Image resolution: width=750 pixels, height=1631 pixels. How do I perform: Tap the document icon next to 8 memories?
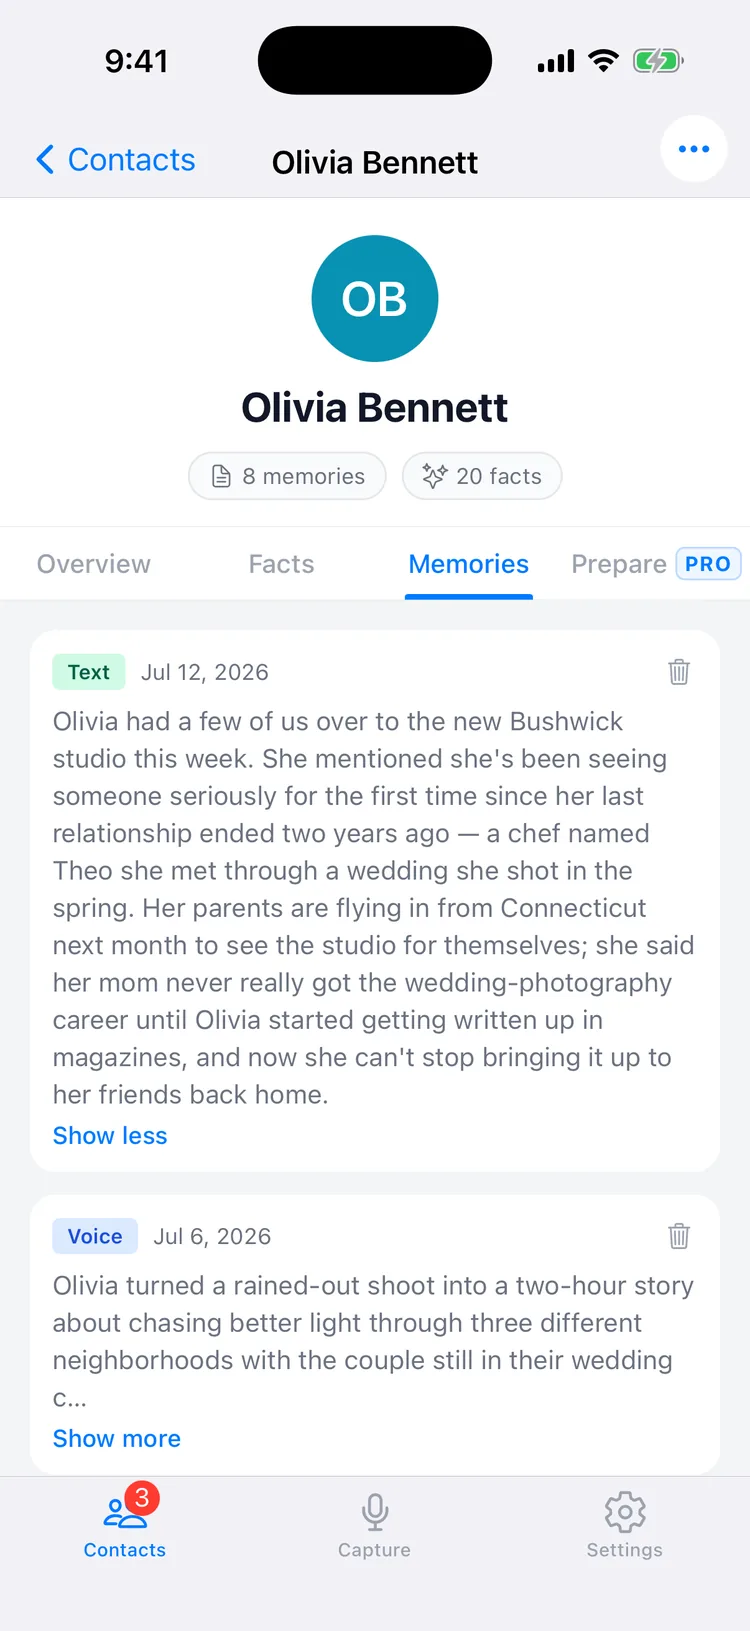click(222, 476)
